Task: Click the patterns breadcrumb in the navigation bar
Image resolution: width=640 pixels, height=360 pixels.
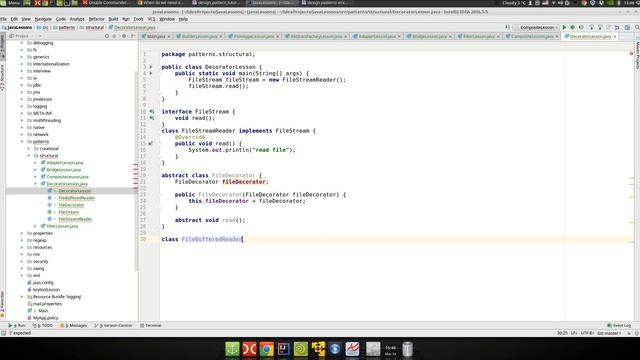Action: [x=64, y=27]
